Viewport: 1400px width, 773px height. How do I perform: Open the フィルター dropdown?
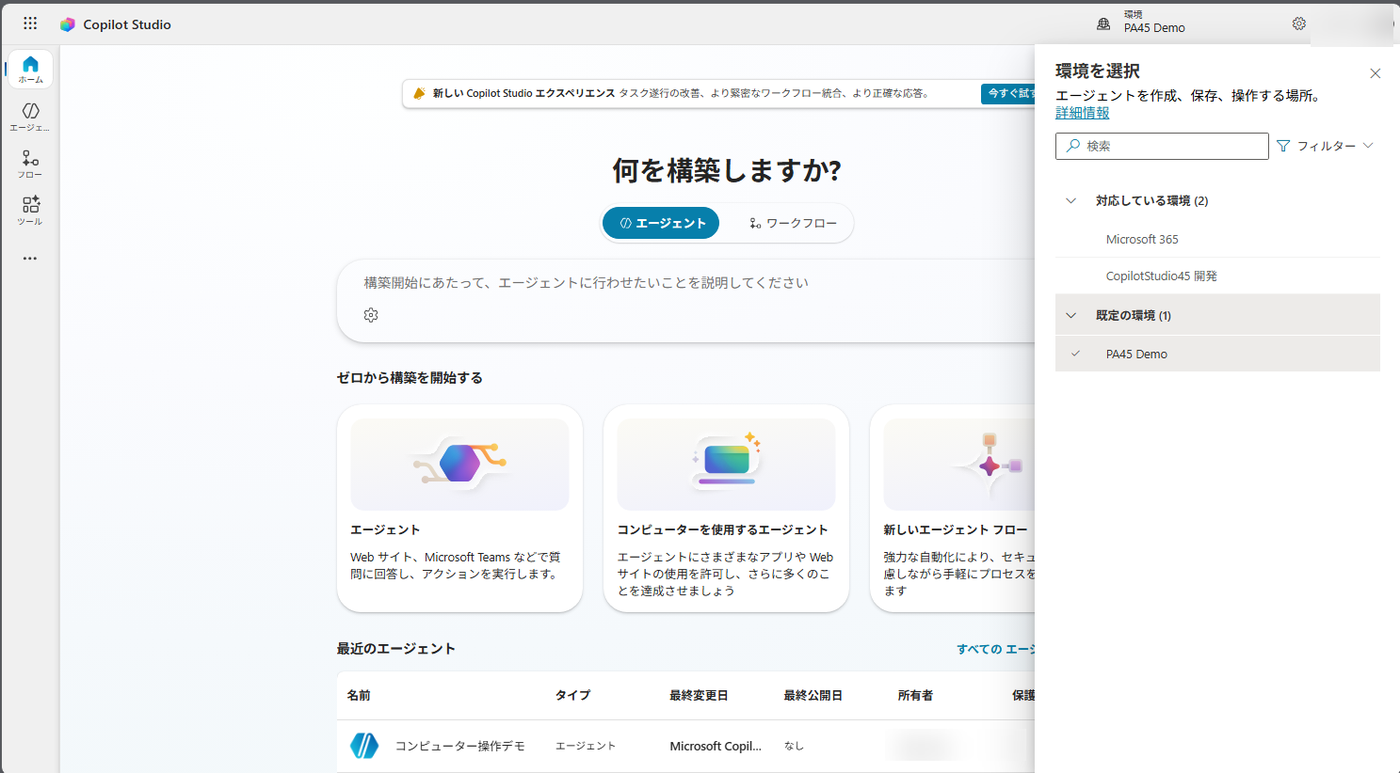pos(1326,146)
